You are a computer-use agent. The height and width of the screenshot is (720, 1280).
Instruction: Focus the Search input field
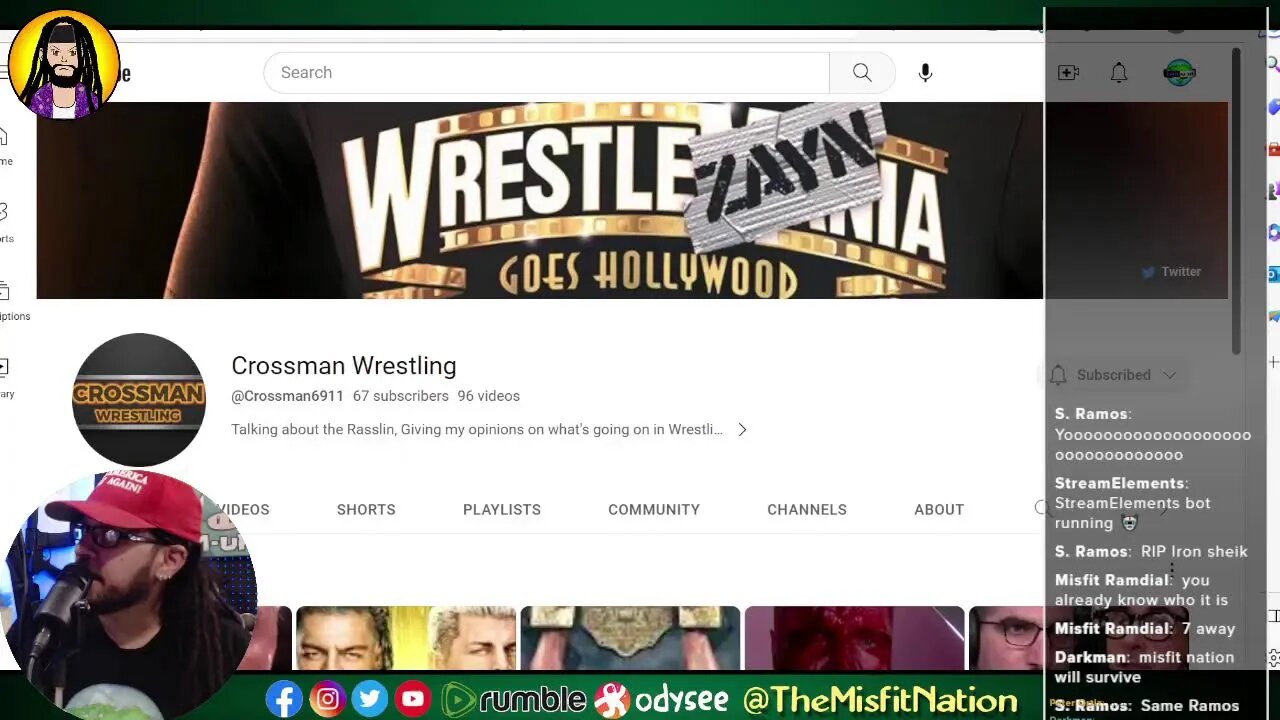(x=546, y=72)
